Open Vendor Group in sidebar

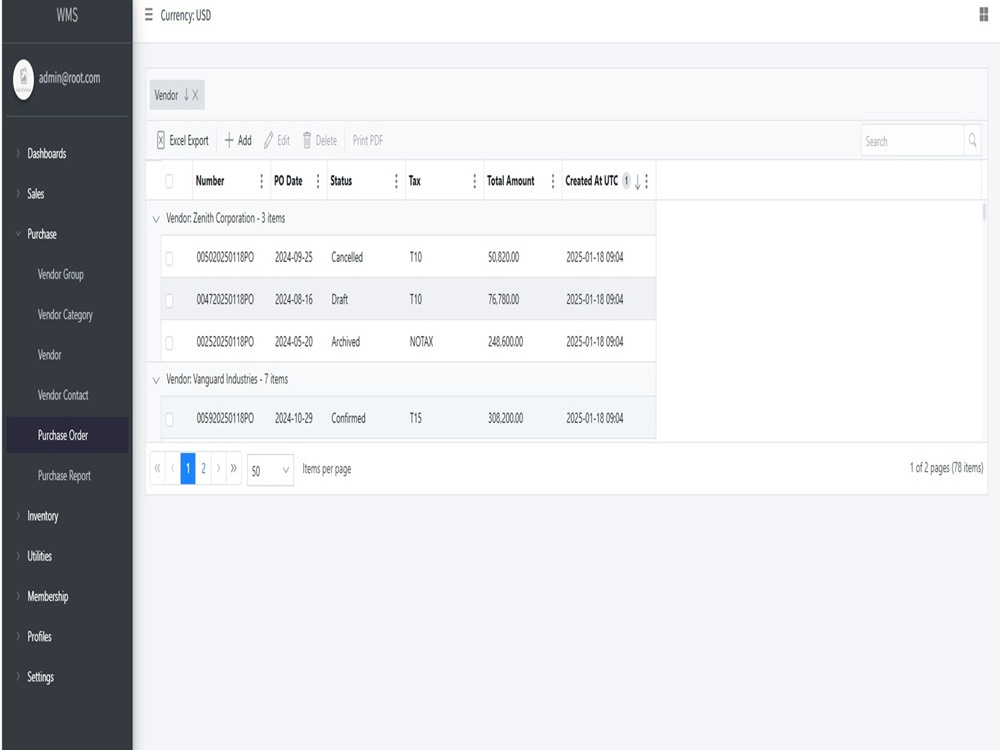tap(61, 274)
